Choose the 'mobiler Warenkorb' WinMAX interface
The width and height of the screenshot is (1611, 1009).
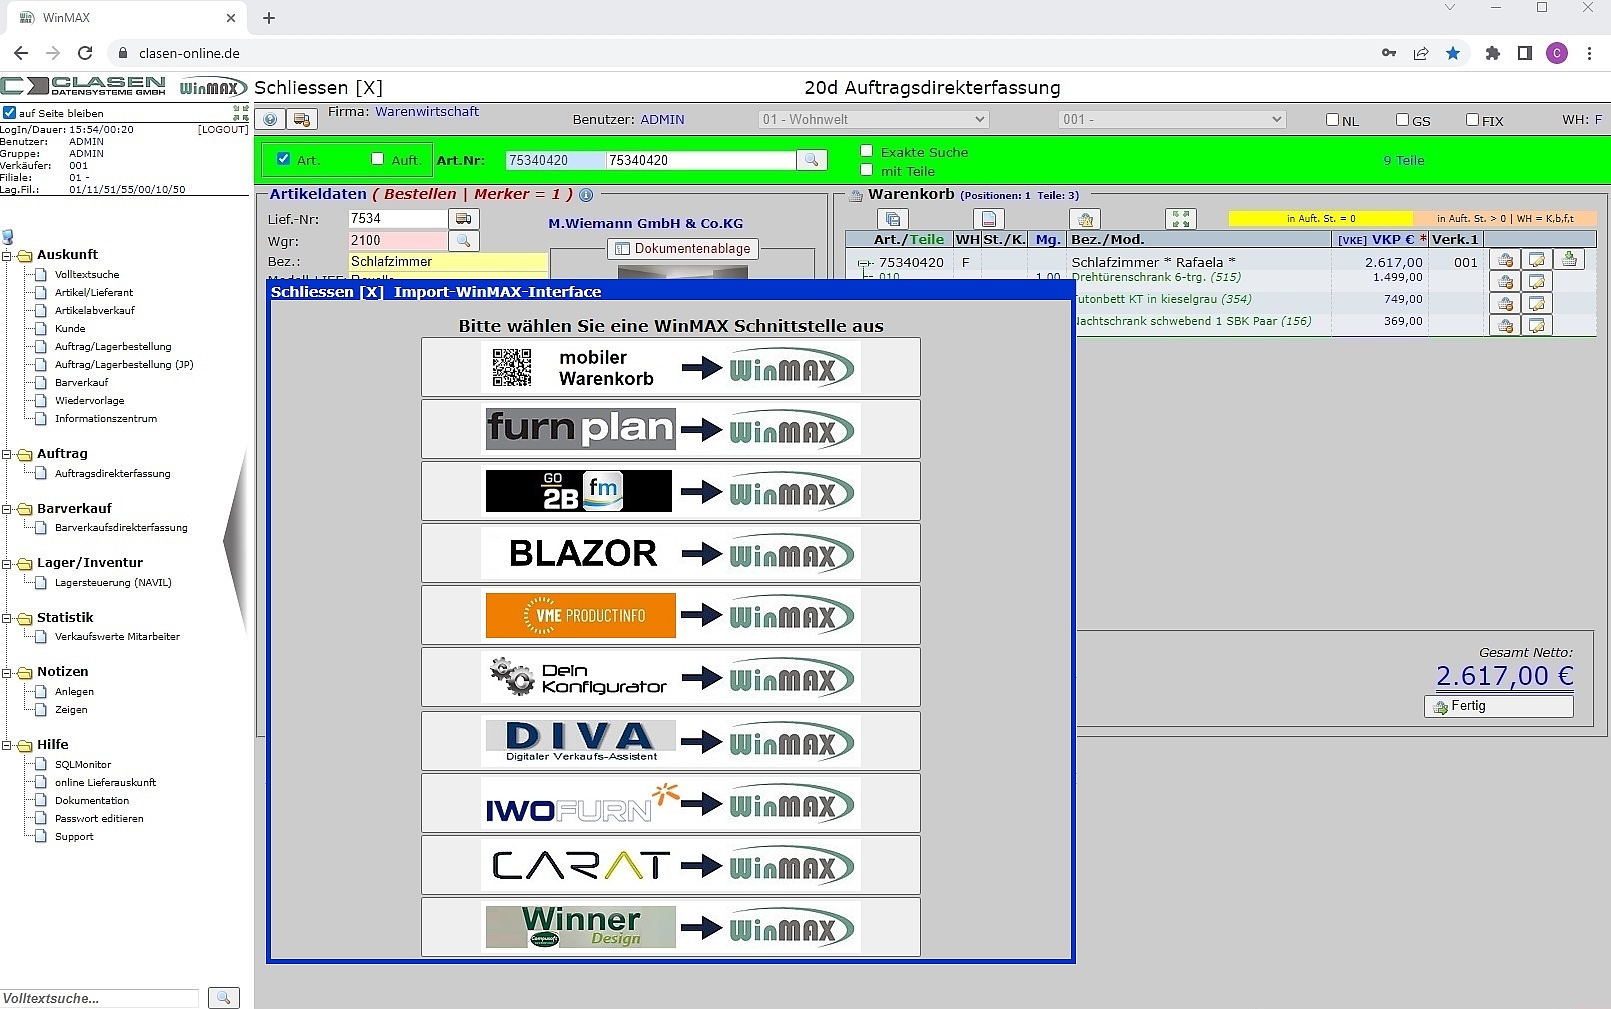coord(670,368)
